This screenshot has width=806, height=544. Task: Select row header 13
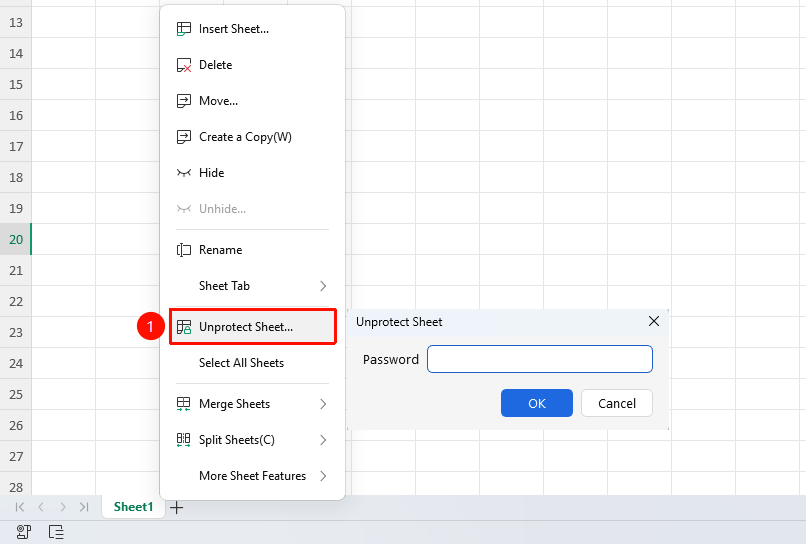pos(16,23)
